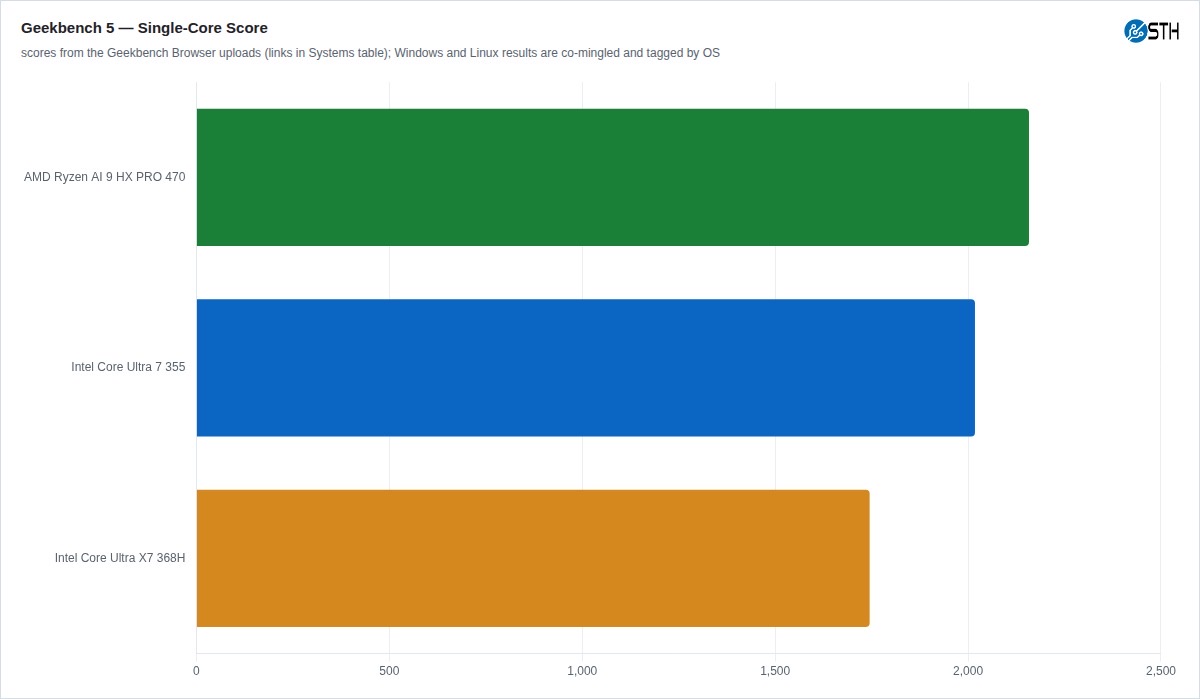
Task: Click the 0 axis tick label
Action: pyautogui.click(x=196, y=670)
